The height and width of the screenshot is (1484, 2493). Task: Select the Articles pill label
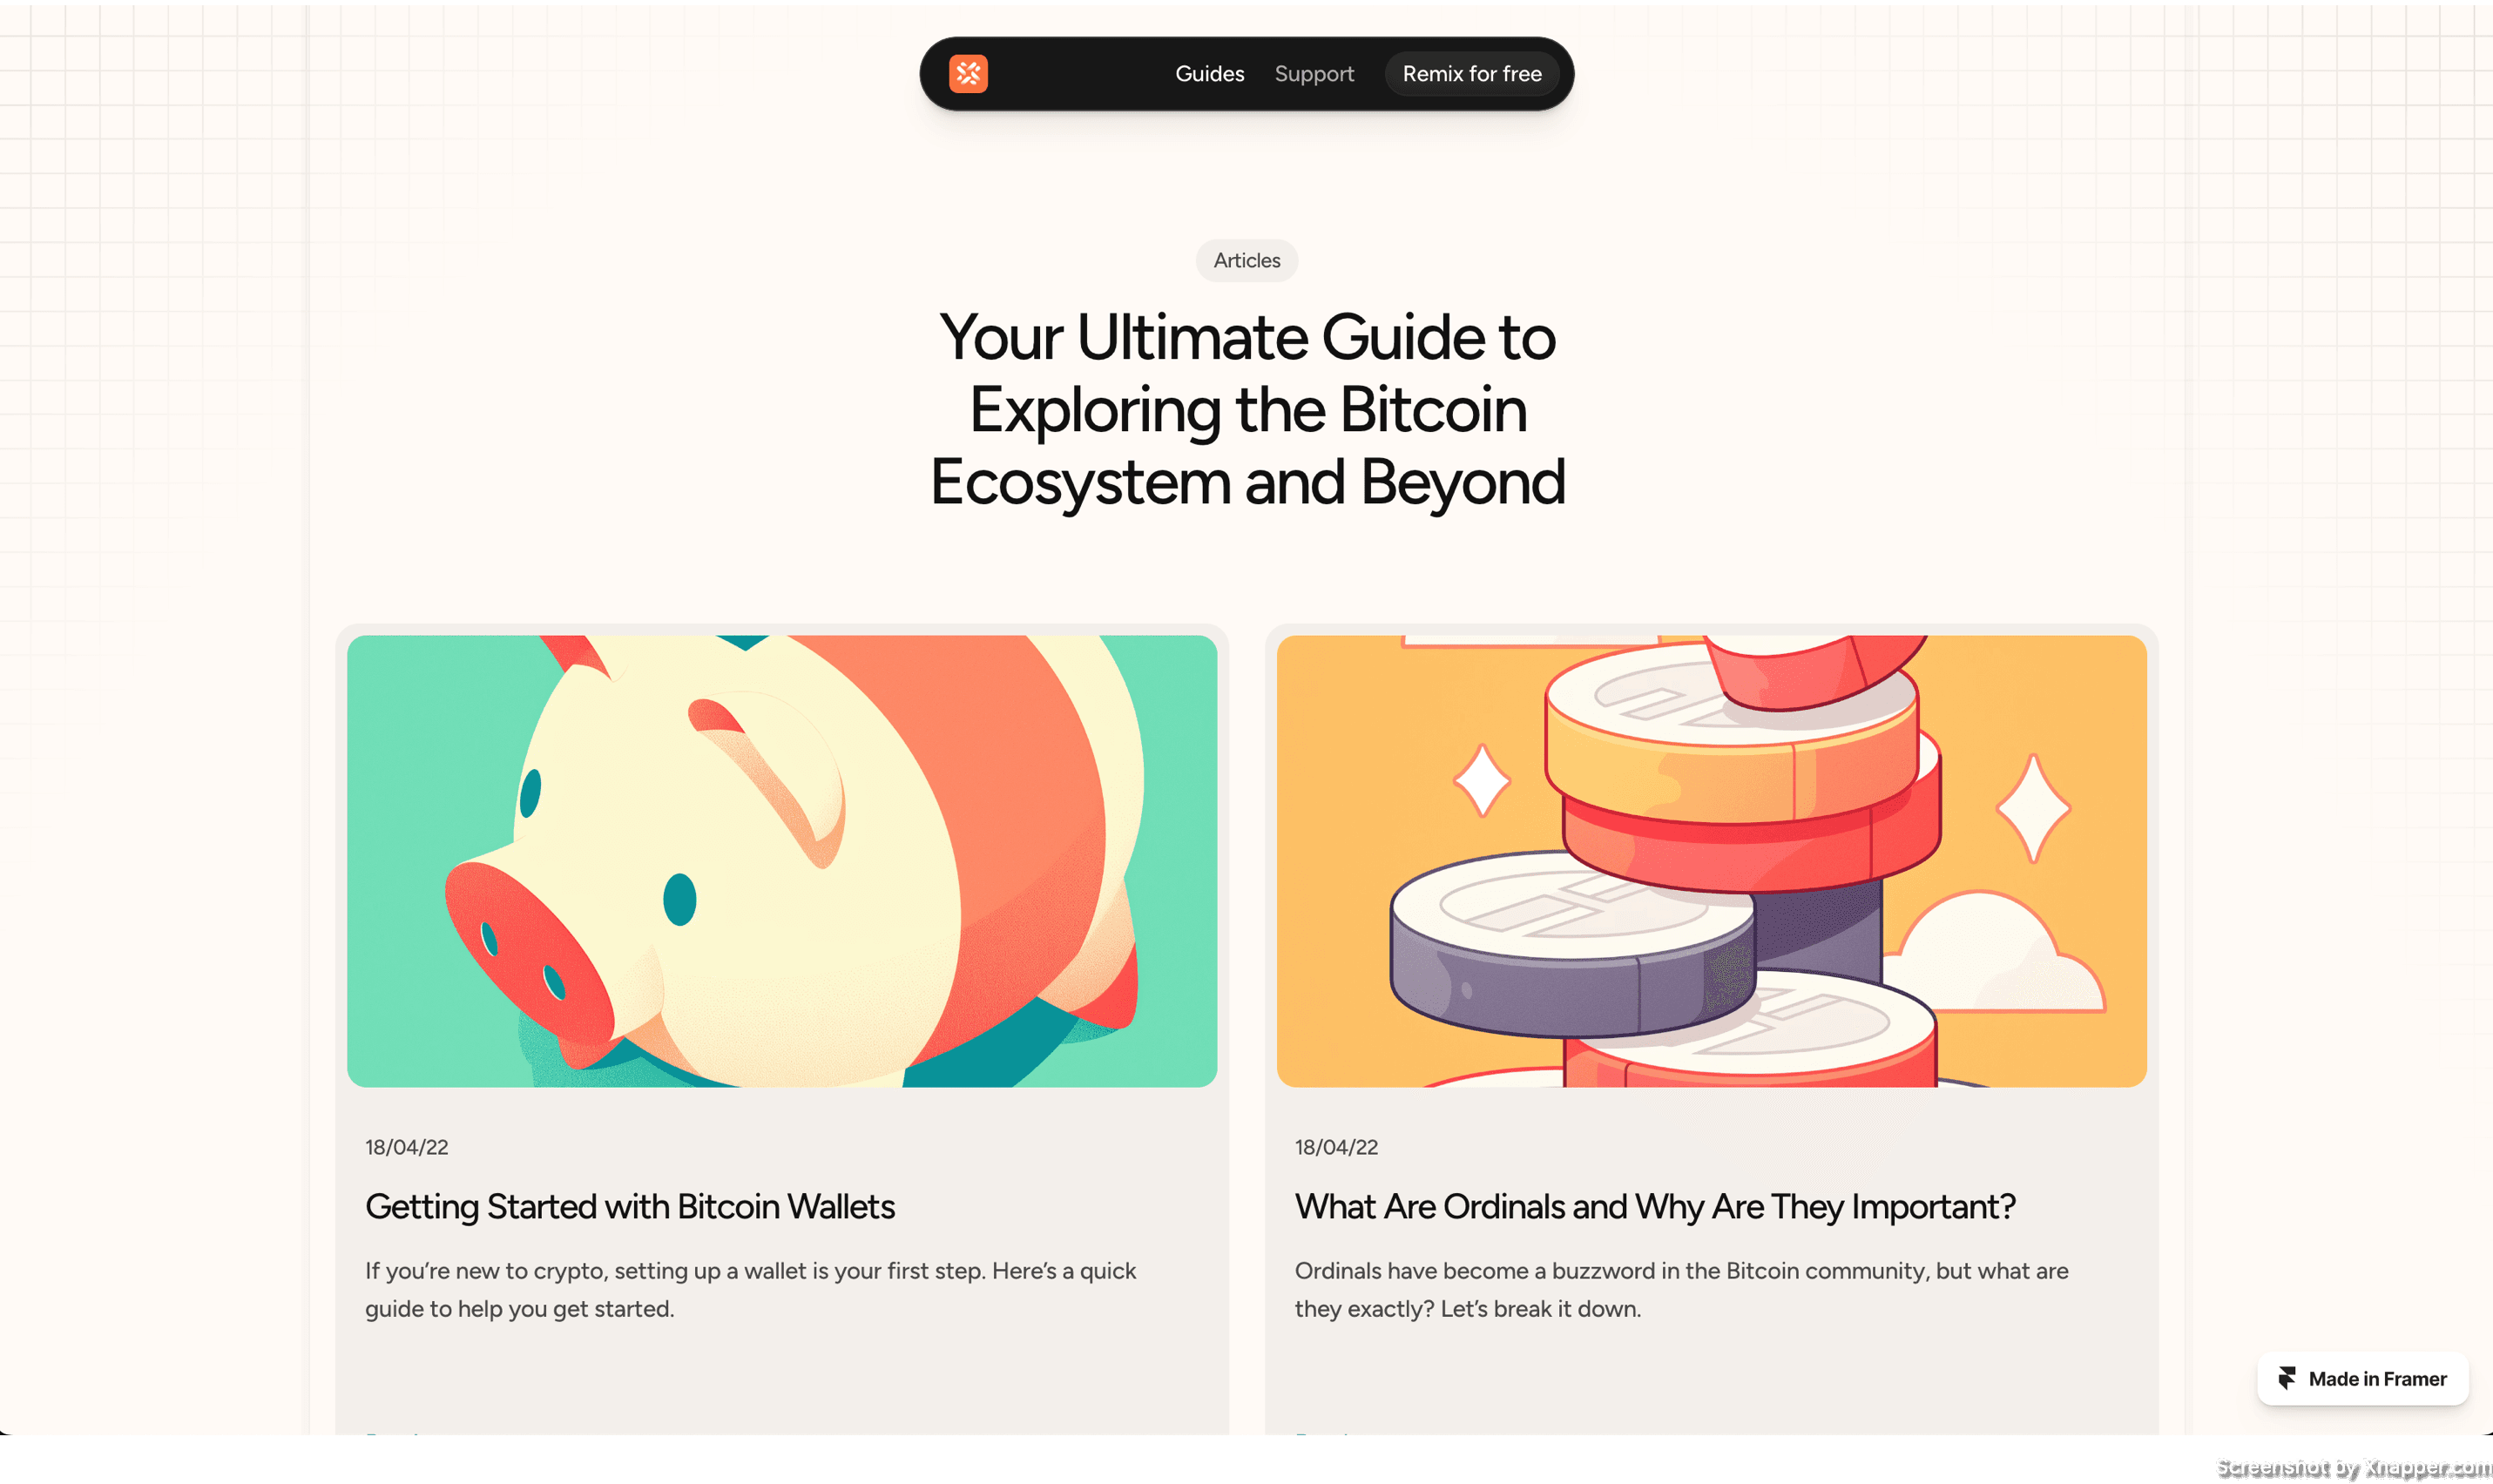pos(1247,260)
